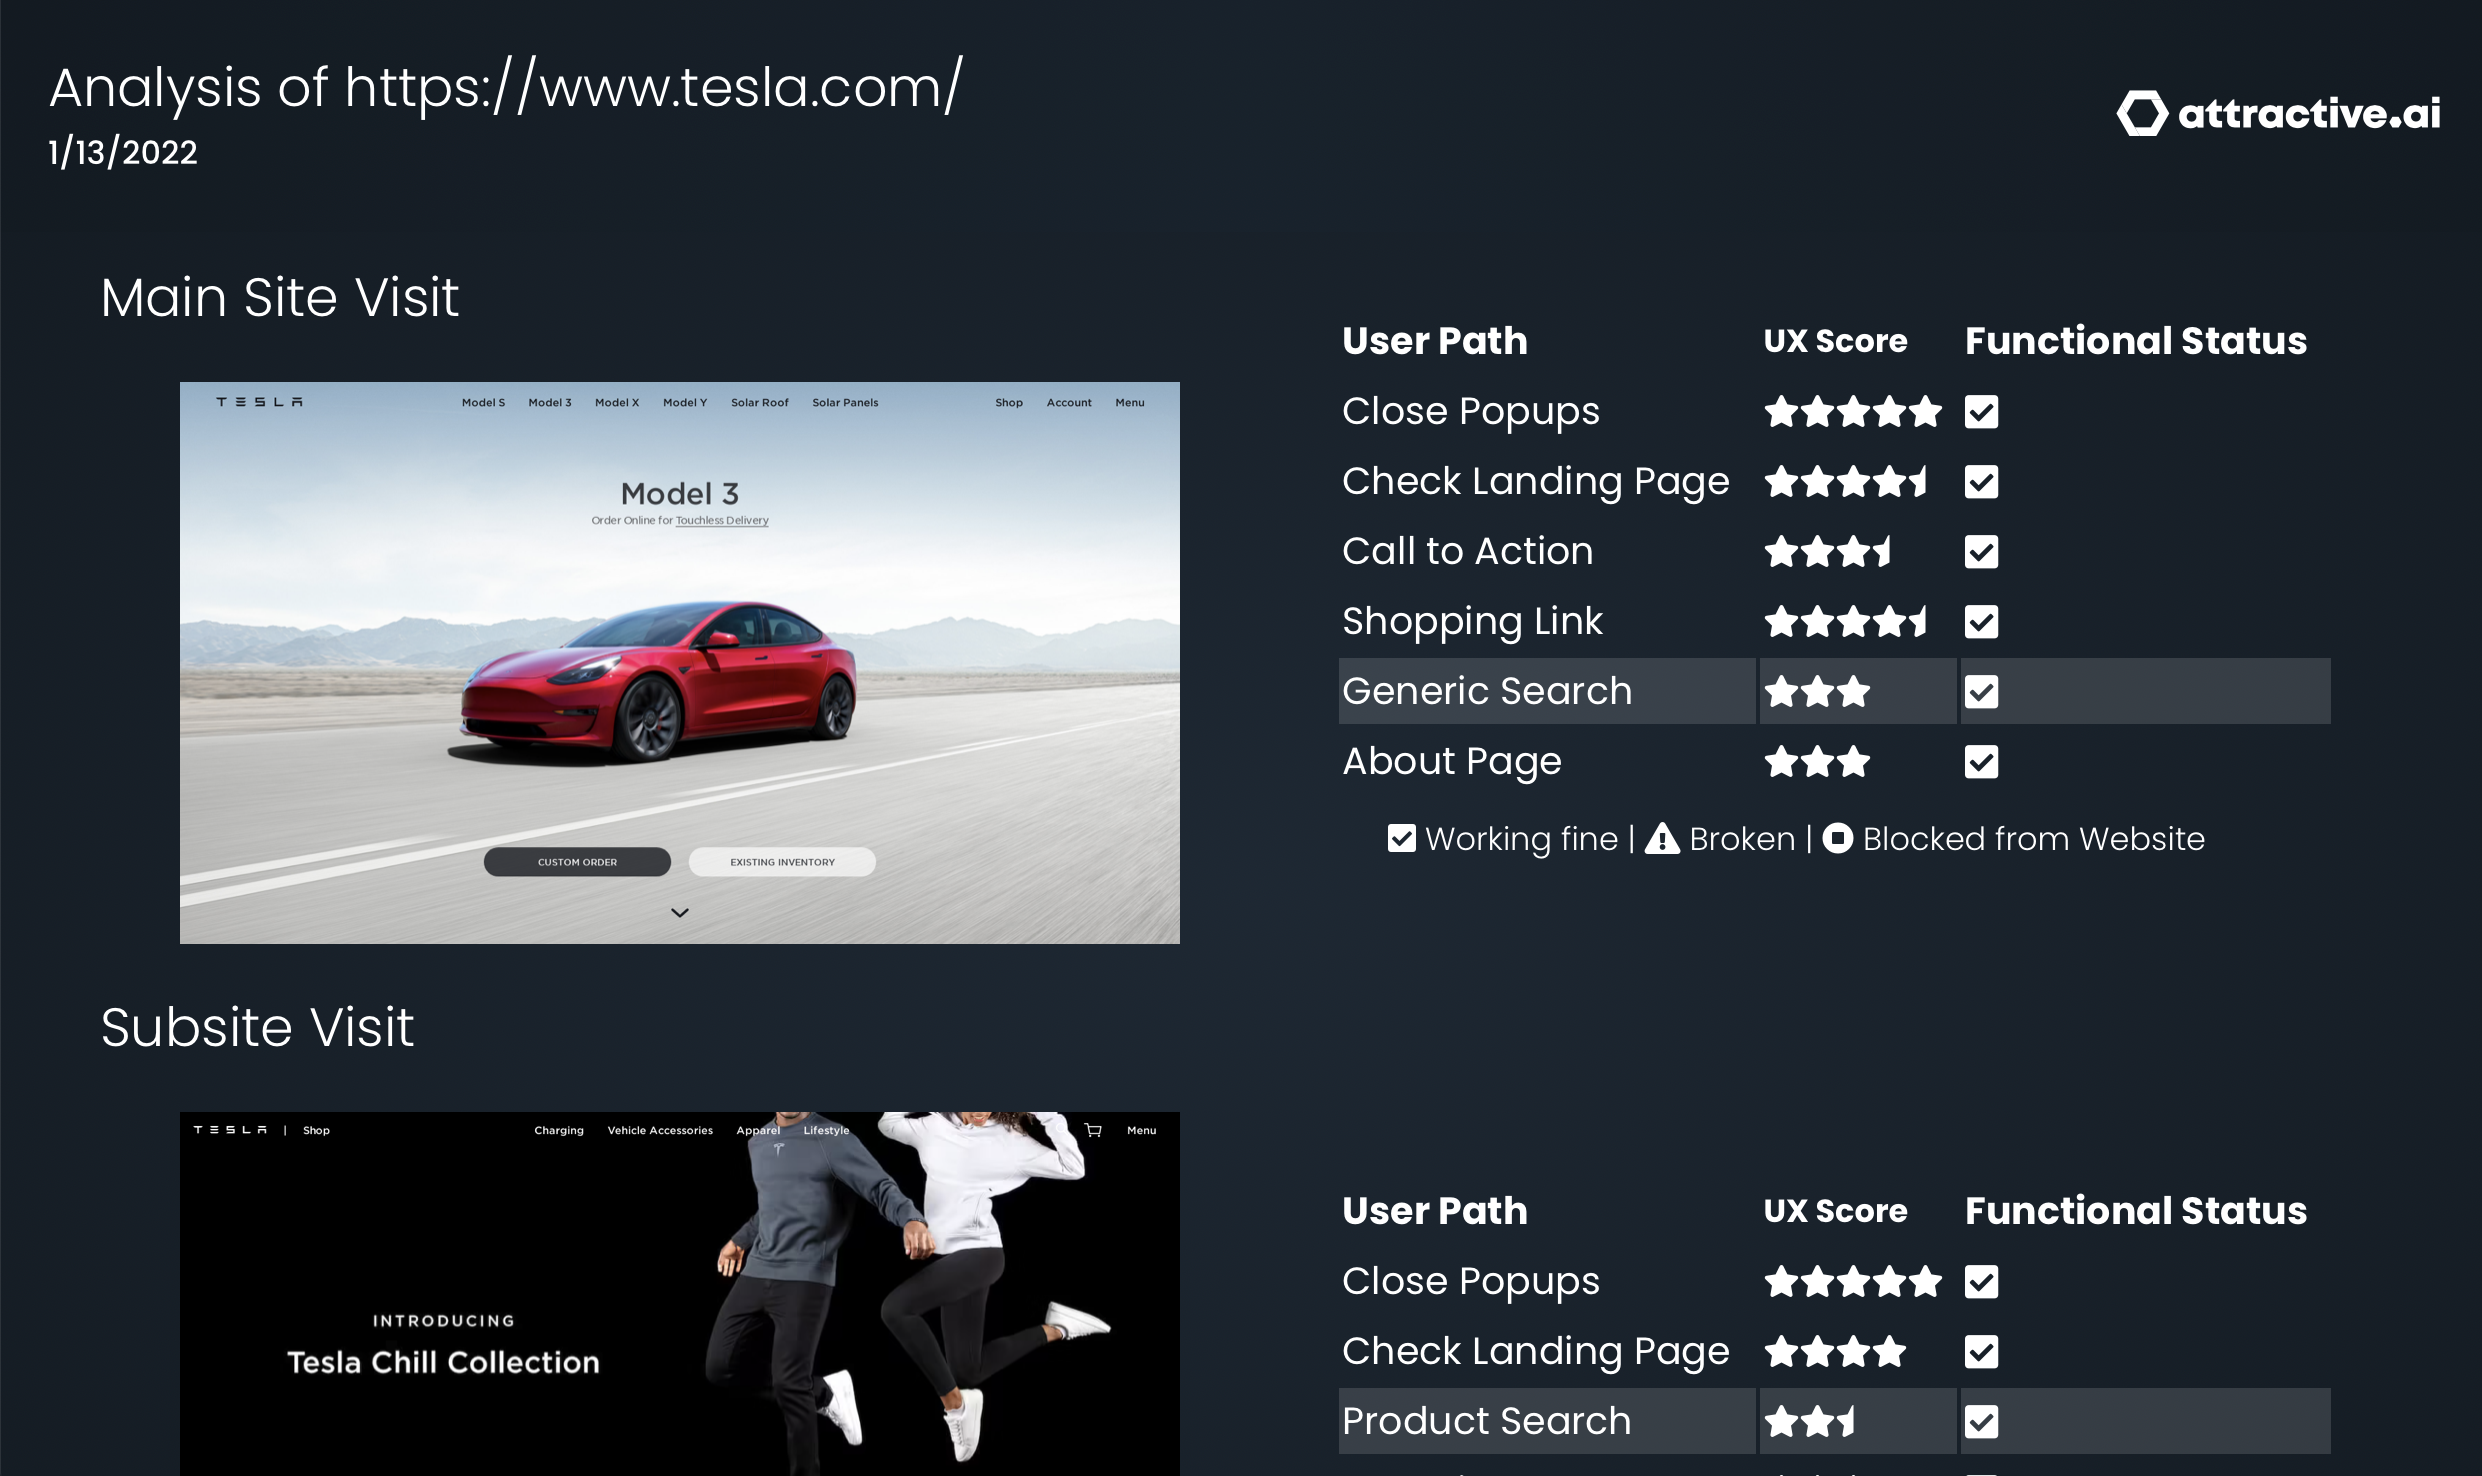Click the Product Search status checkbox
Screen dimensions: 2482x1476
click(1981, 1422)
